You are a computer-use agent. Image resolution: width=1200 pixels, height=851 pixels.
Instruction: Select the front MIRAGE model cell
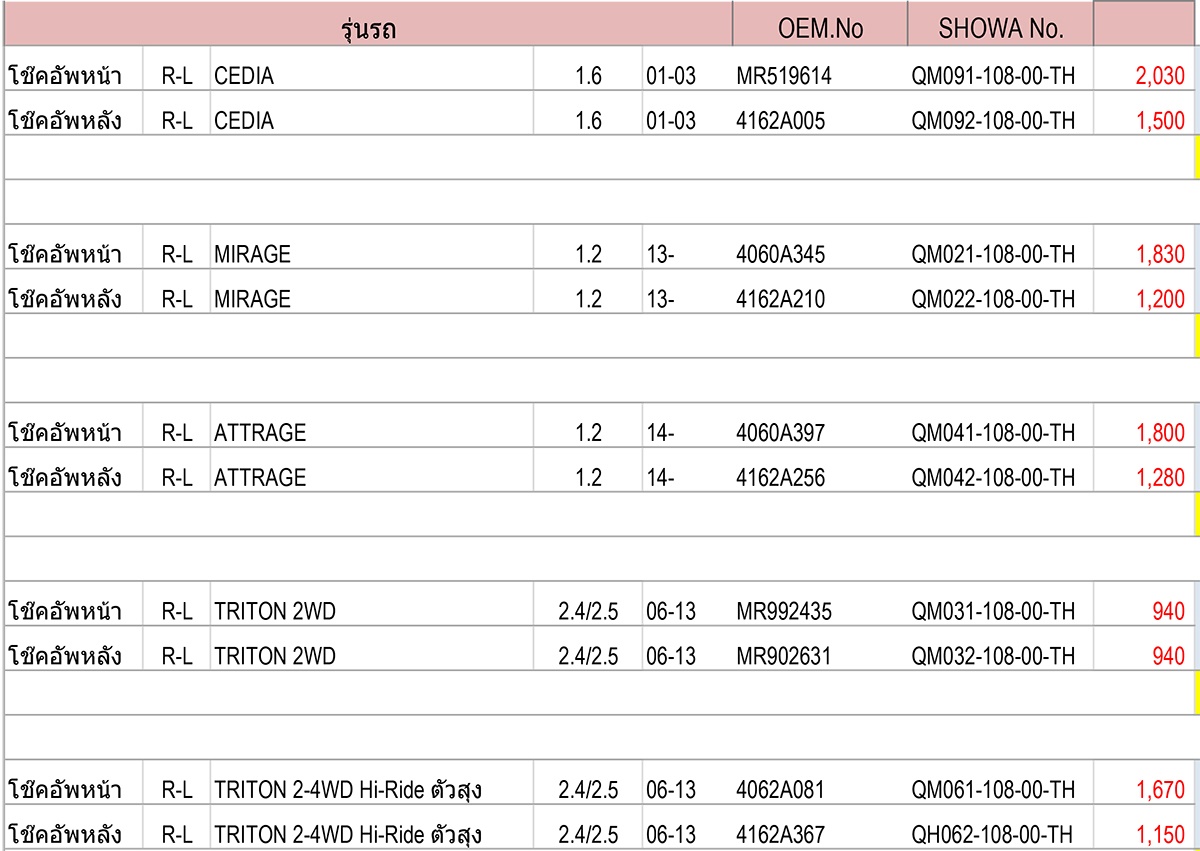tap(371, 254)
